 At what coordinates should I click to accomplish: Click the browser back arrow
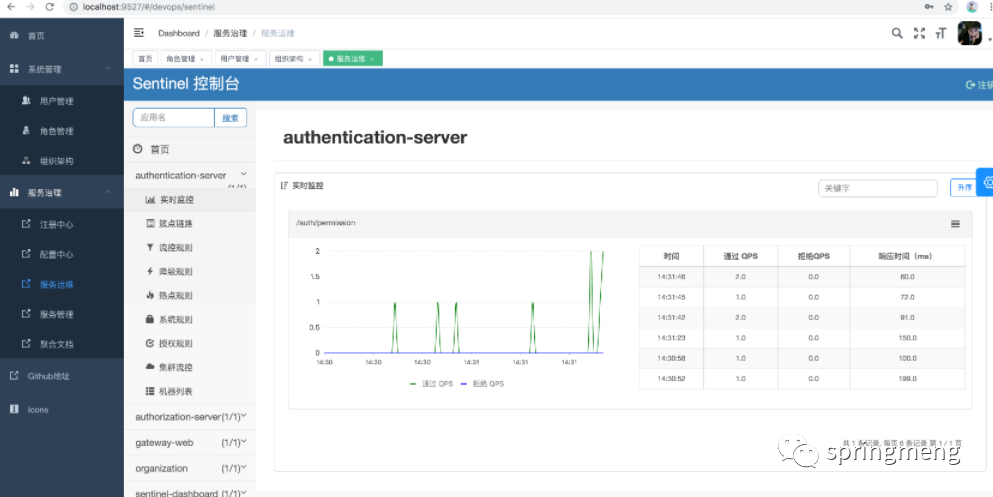coord(11,7)
